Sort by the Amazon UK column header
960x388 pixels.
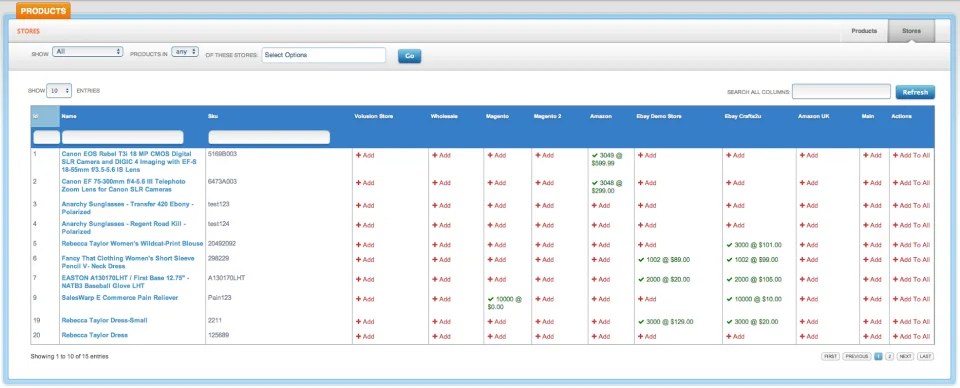813,116
